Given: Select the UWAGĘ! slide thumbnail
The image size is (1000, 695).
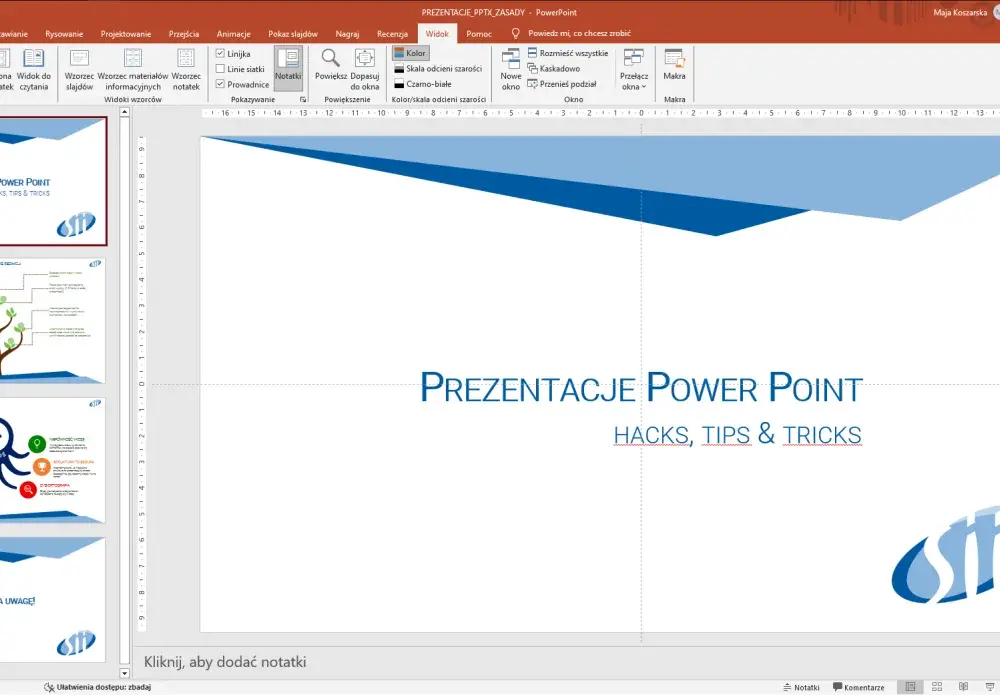Looking at the screenshot, I should tap(52, 599).
